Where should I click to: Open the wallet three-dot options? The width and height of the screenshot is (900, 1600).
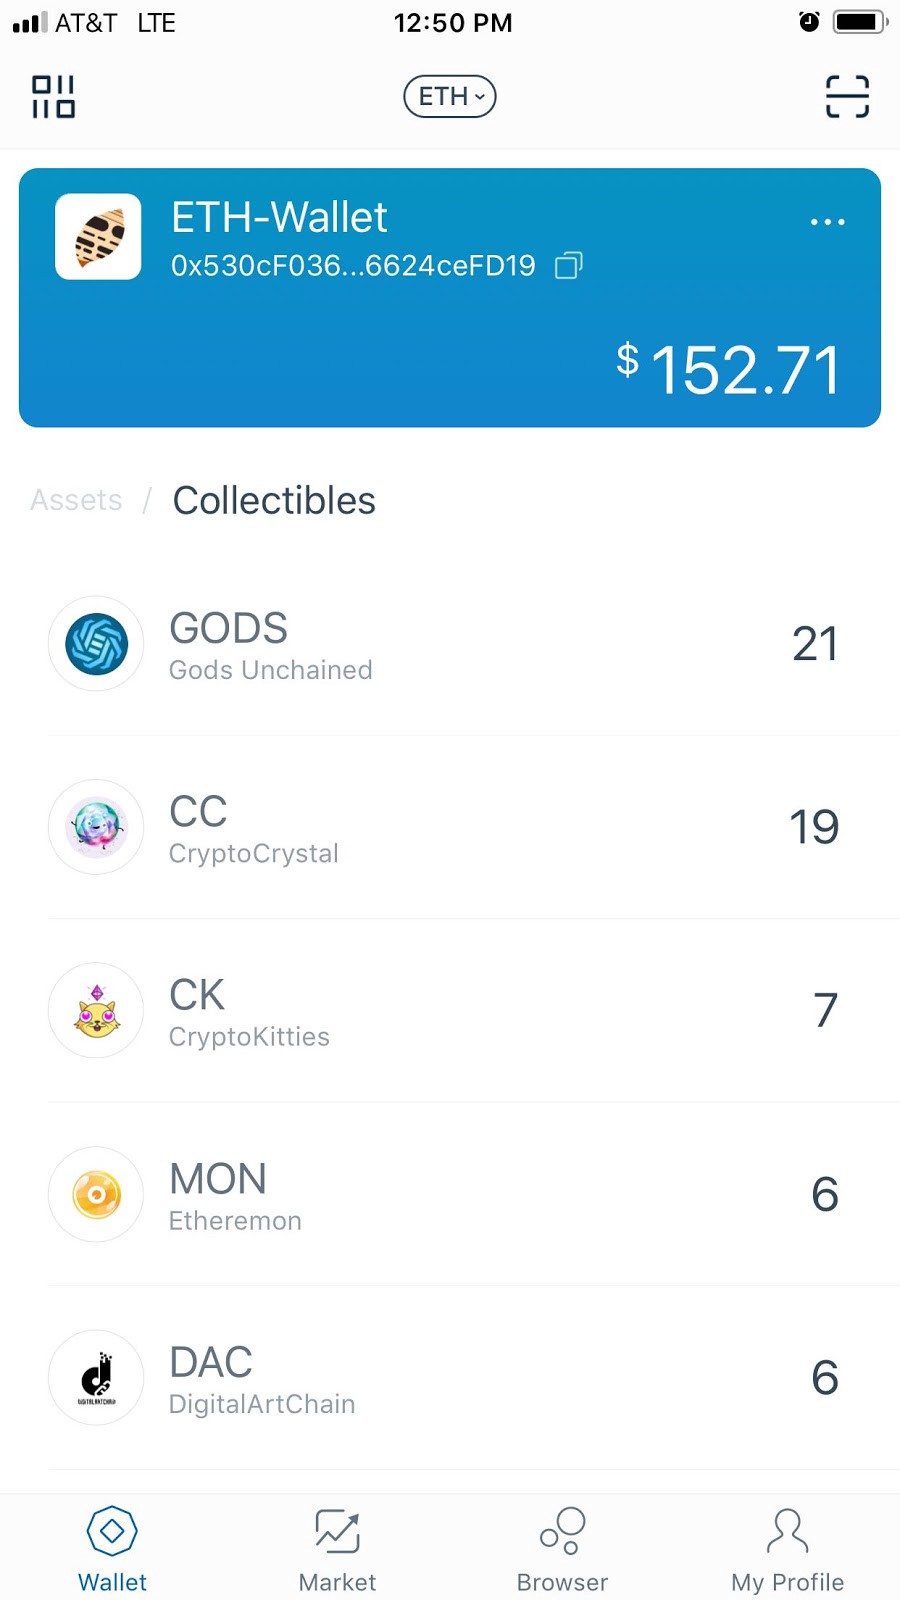pyautogui.click(x=827, y=222)
